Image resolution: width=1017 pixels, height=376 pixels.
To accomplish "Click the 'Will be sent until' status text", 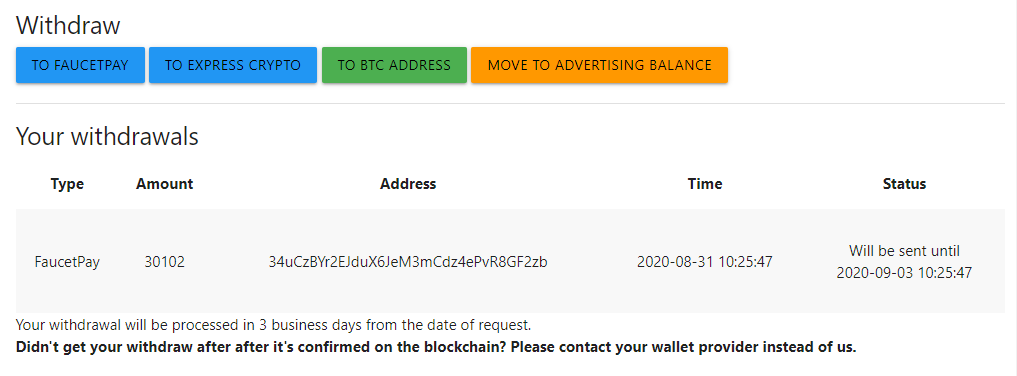I will point(904,251).
